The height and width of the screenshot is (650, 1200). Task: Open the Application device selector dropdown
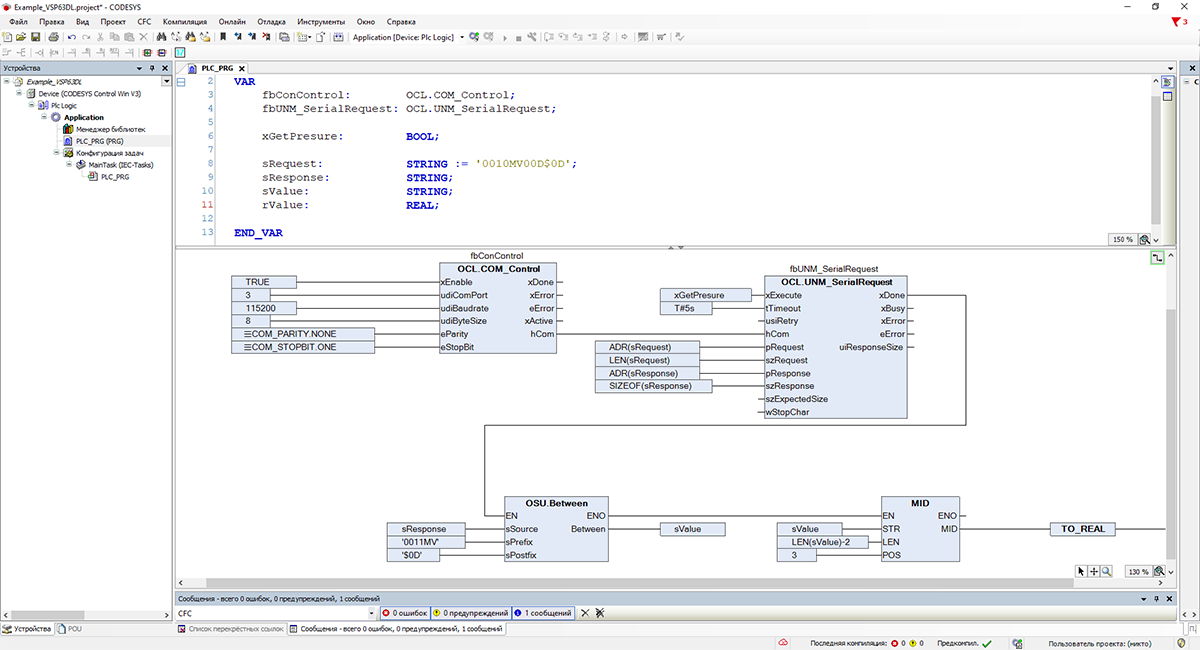coord(462,37)
